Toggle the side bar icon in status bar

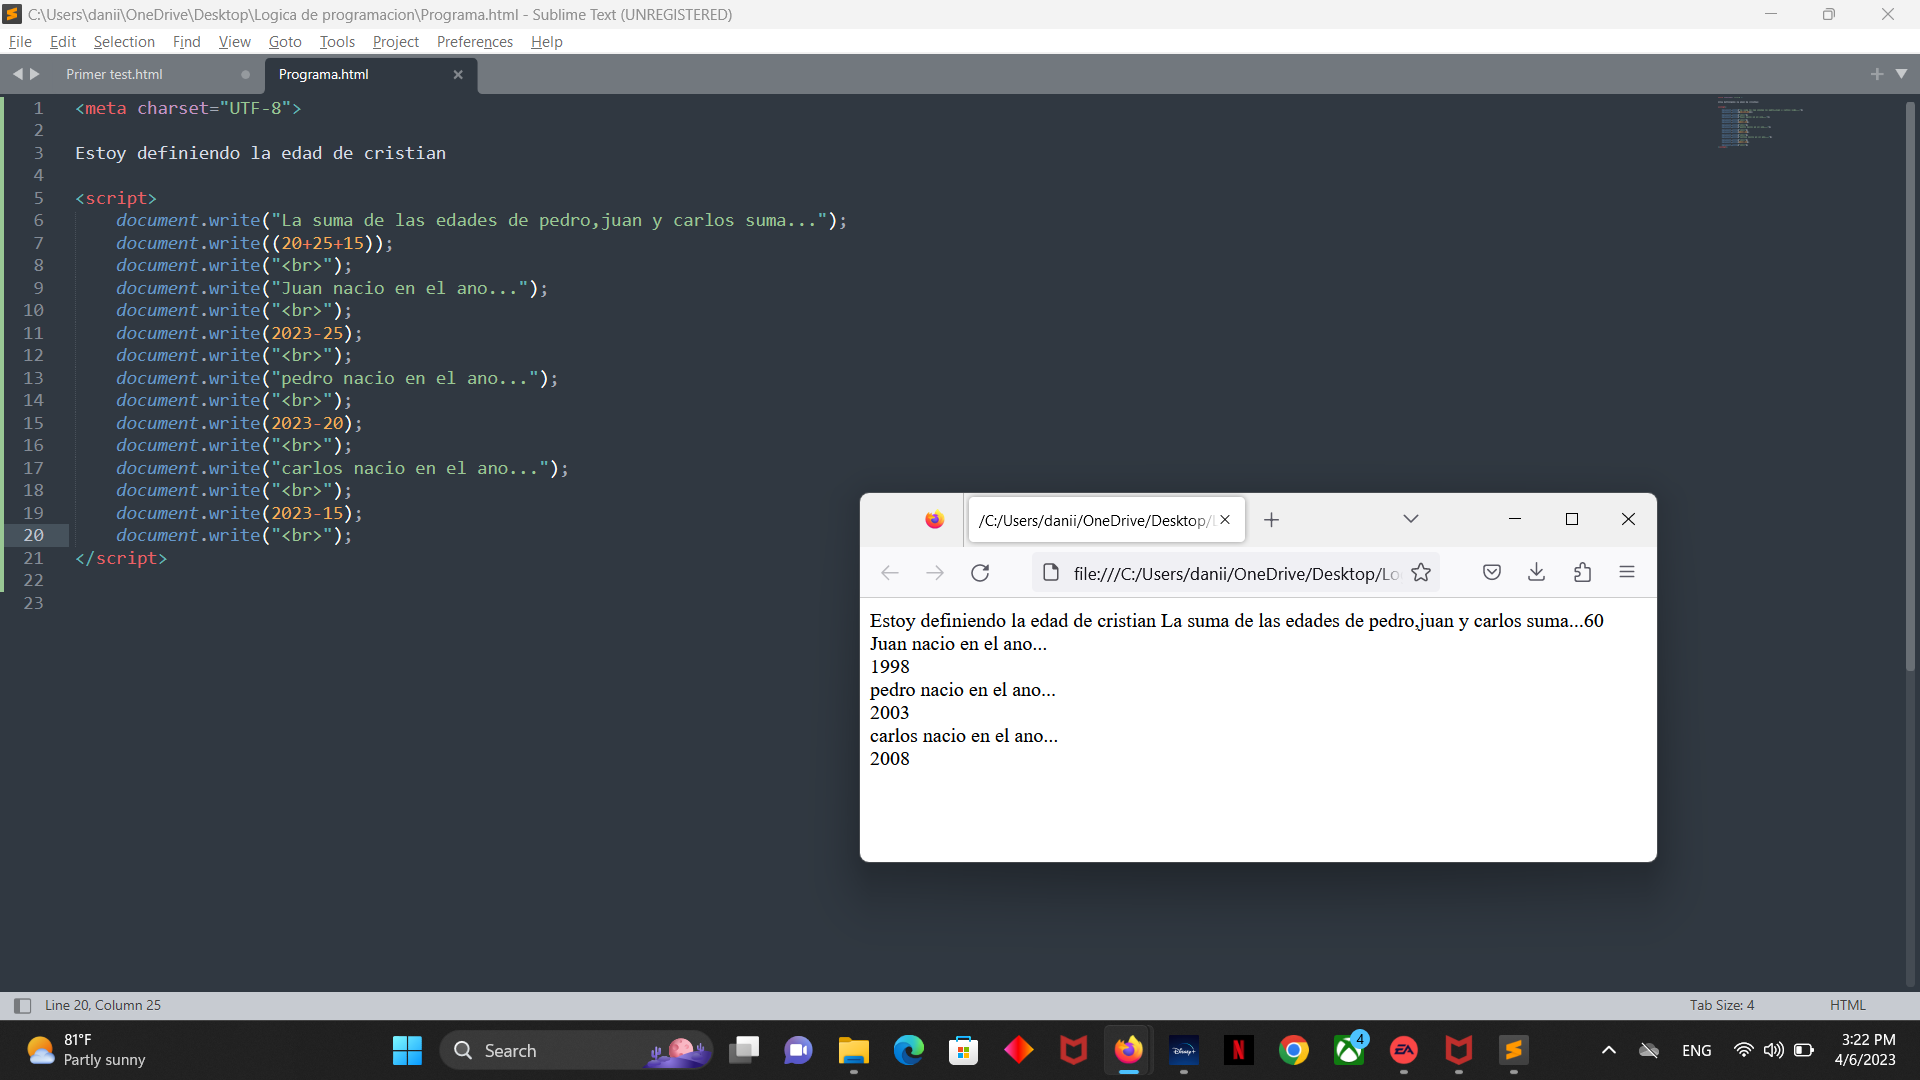[x=22, y=1006]
